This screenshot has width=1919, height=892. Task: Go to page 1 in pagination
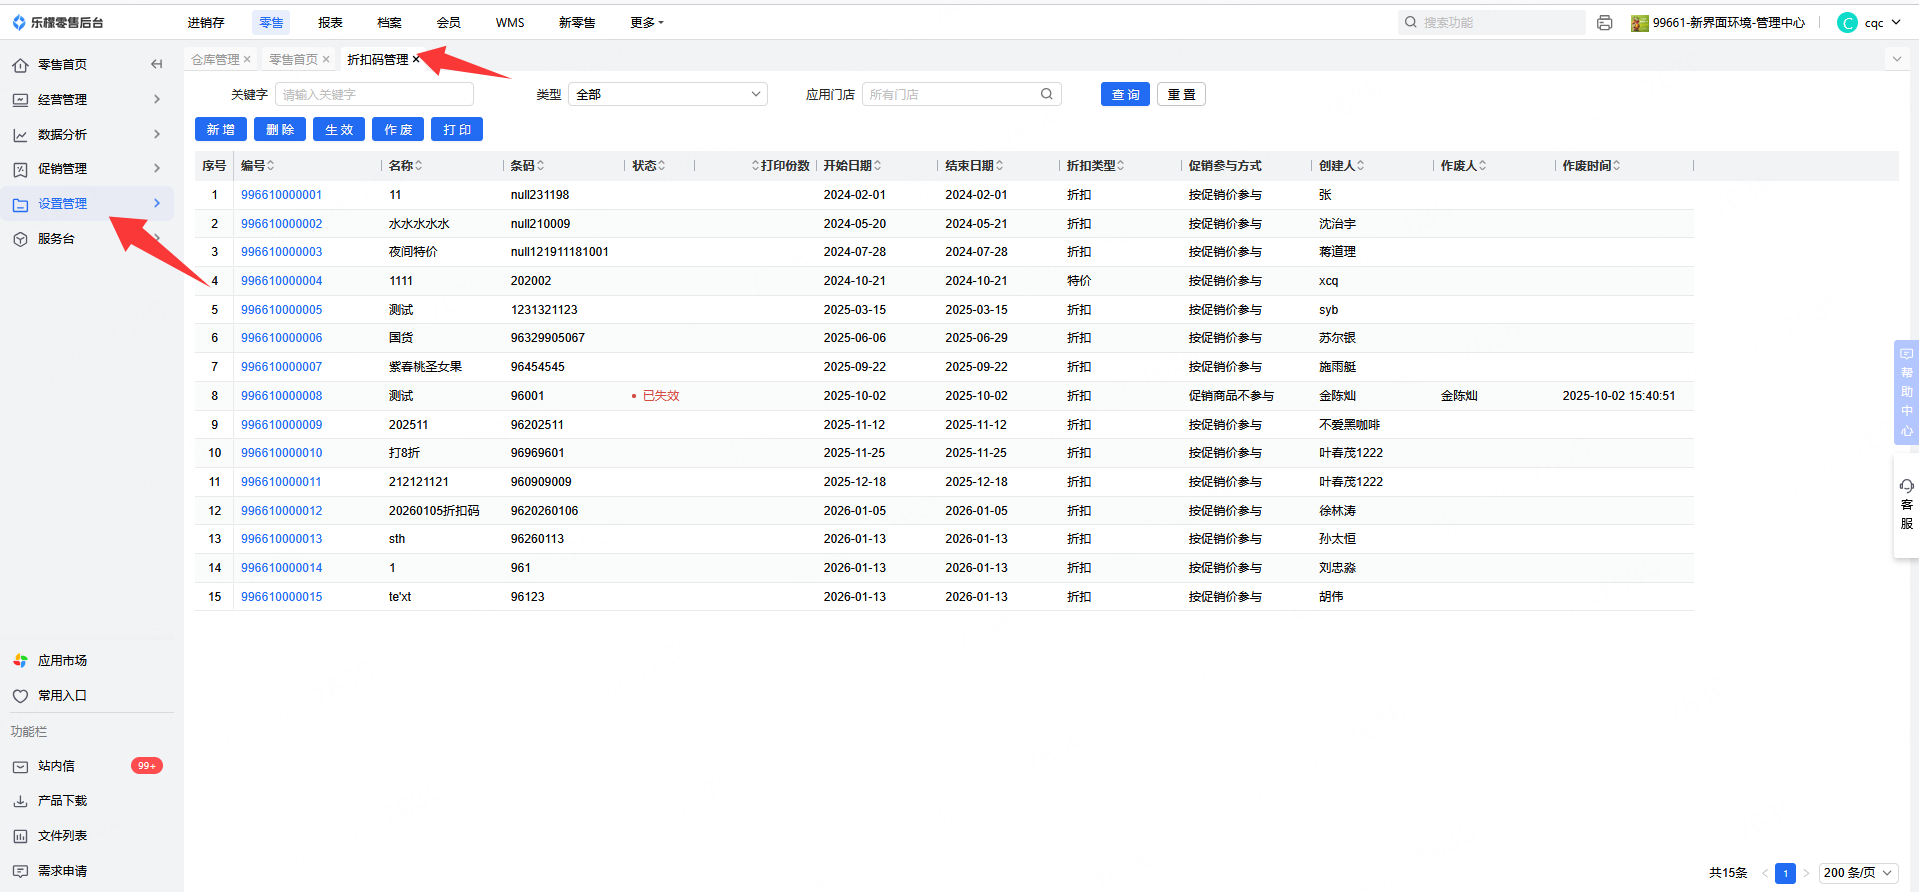click(x=1785, y=873)
